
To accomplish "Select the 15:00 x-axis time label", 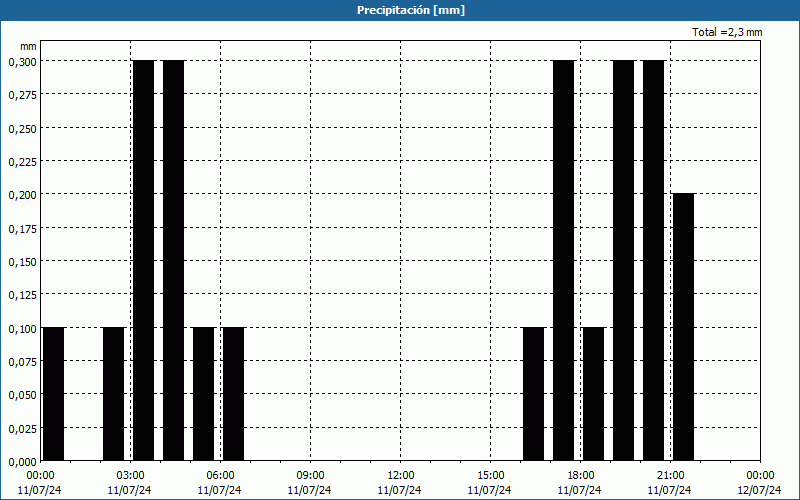I will coord(490,476).
